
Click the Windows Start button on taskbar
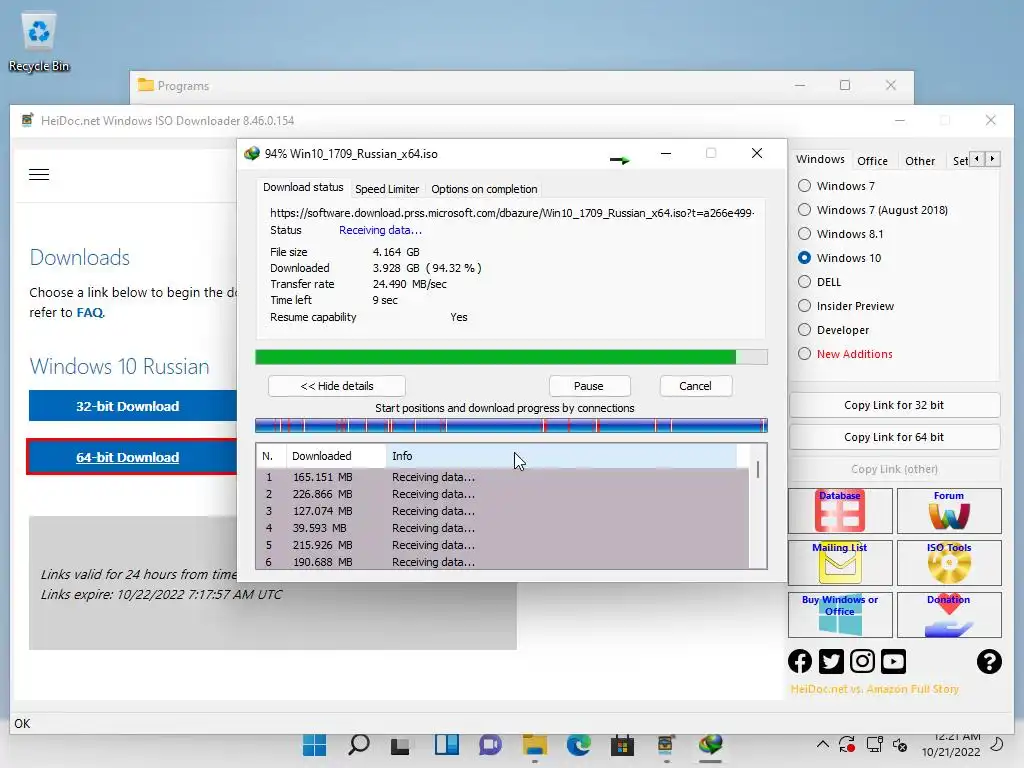point(315,744)
